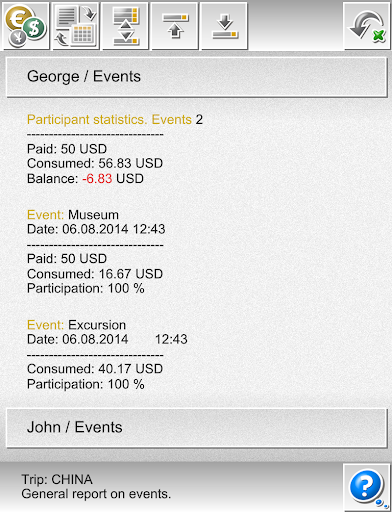The width and height of the screenshot is (392, 512).
Task: Click the Museum date 06.08.2014 12:43
Action: point(96,229)
